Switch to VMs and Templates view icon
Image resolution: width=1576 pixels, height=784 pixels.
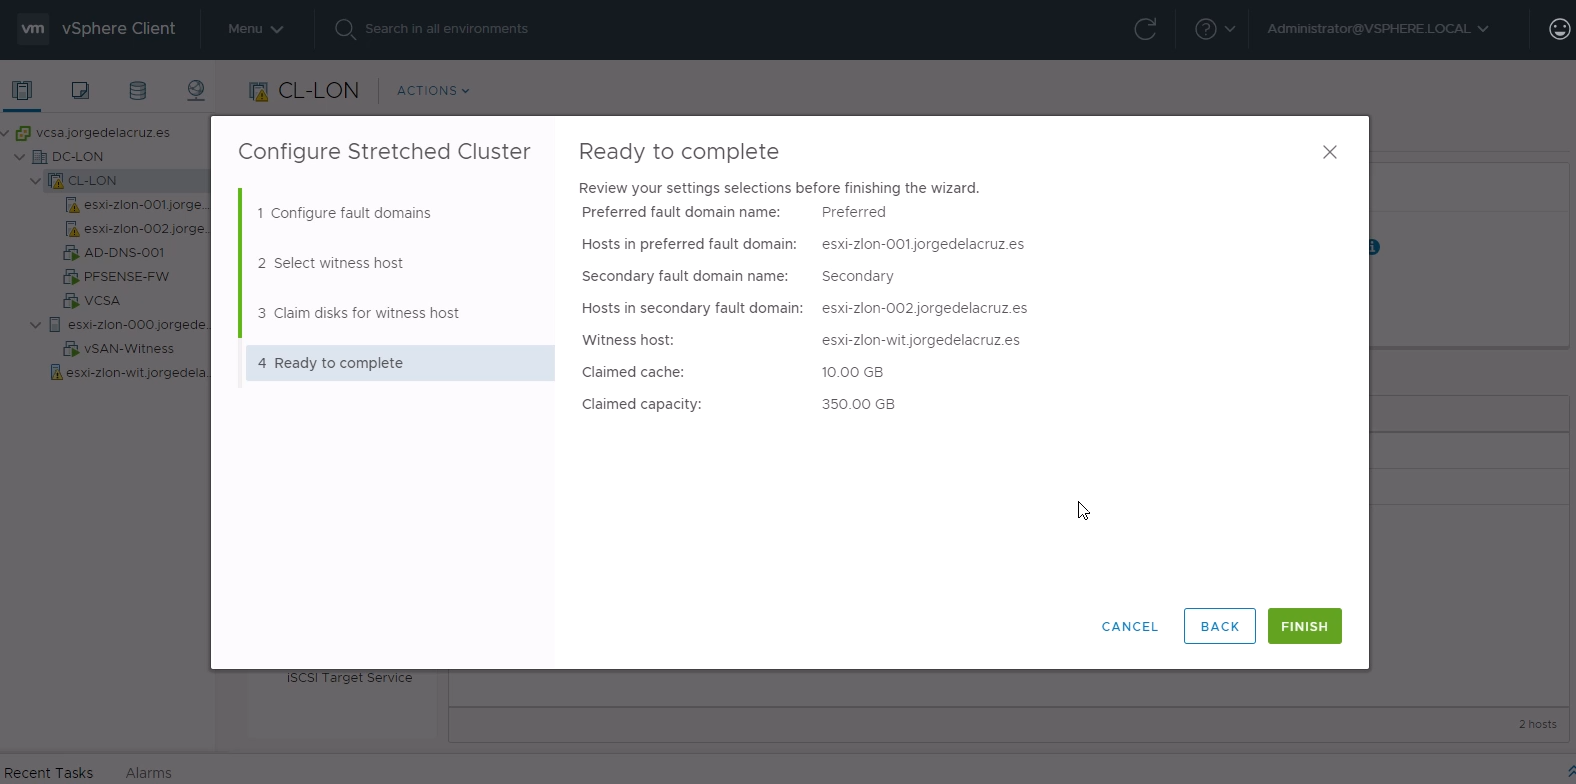pyautogui.click(x=80, y=90)
